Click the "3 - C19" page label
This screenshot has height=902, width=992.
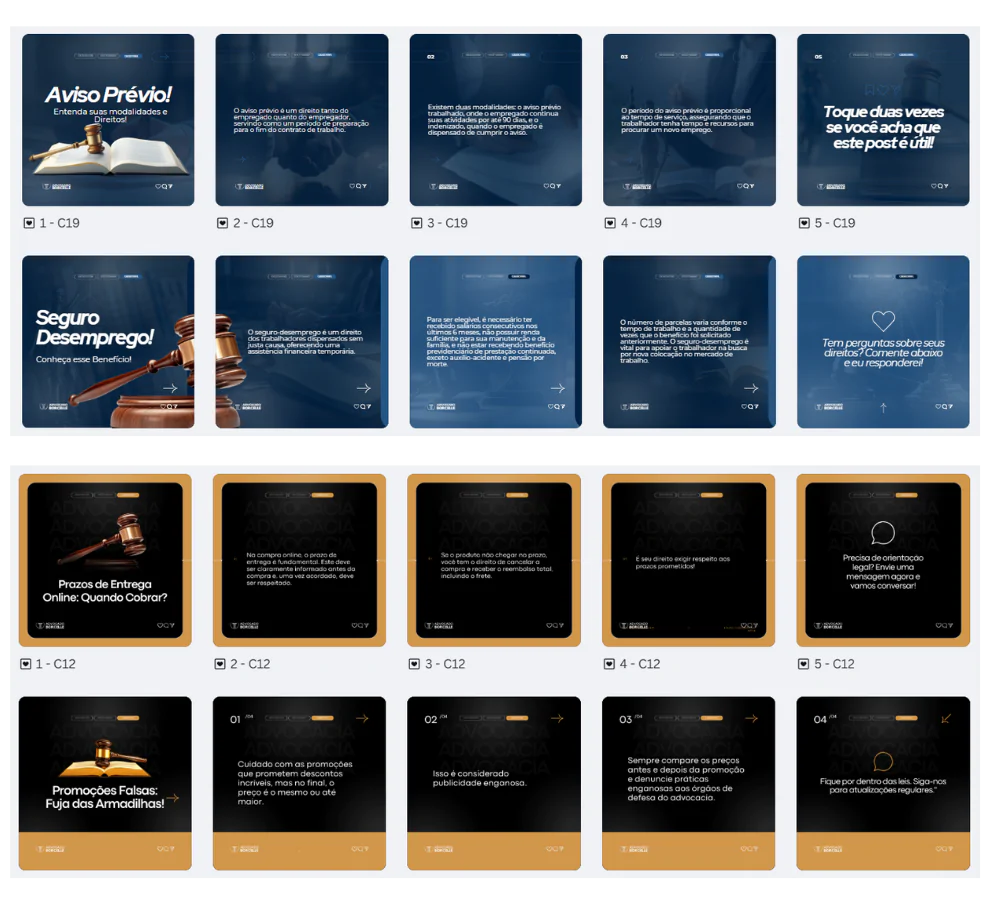click(x=449, y=223)
